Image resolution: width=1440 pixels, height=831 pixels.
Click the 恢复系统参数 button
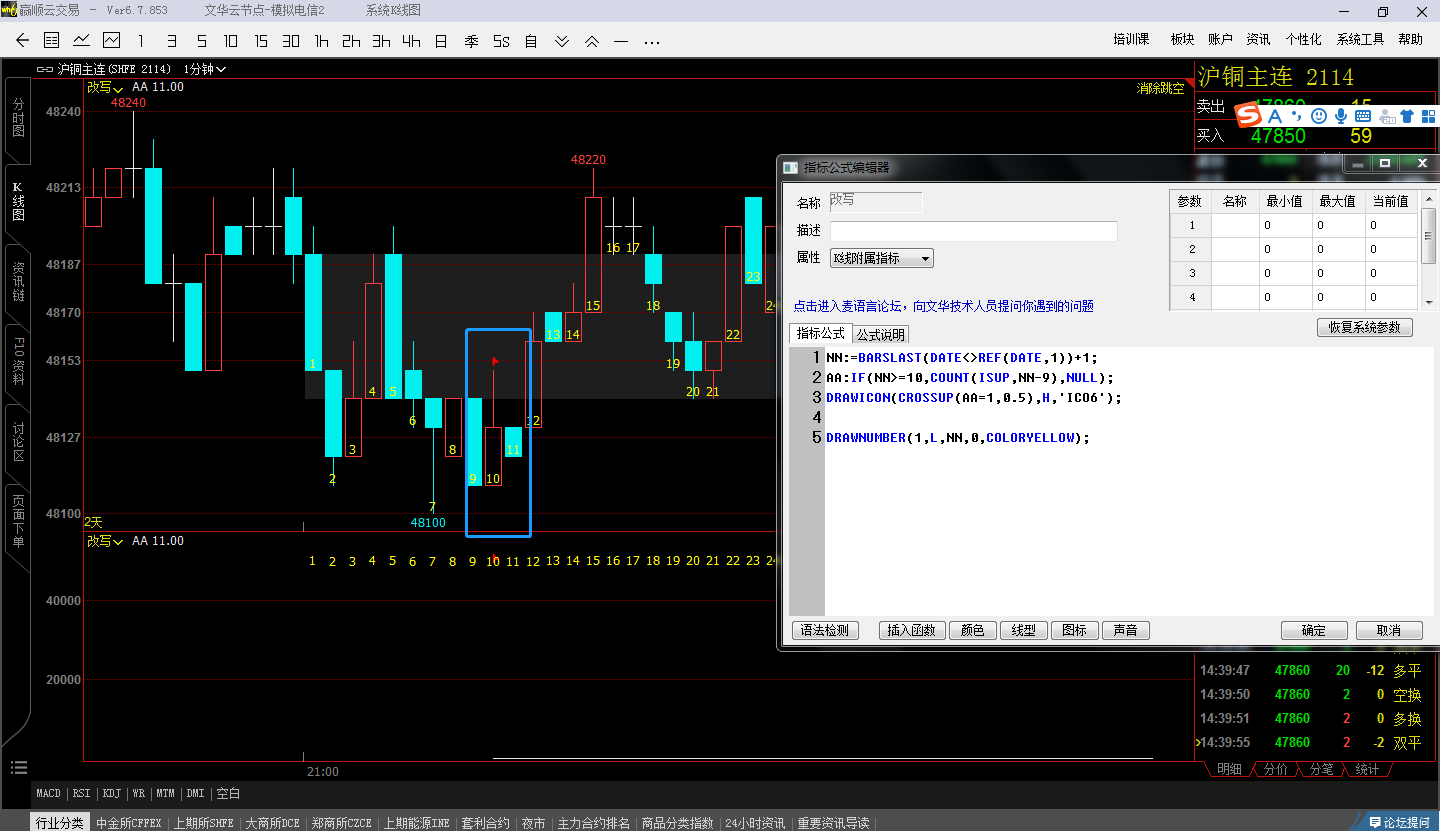(x=1364, y=327)
